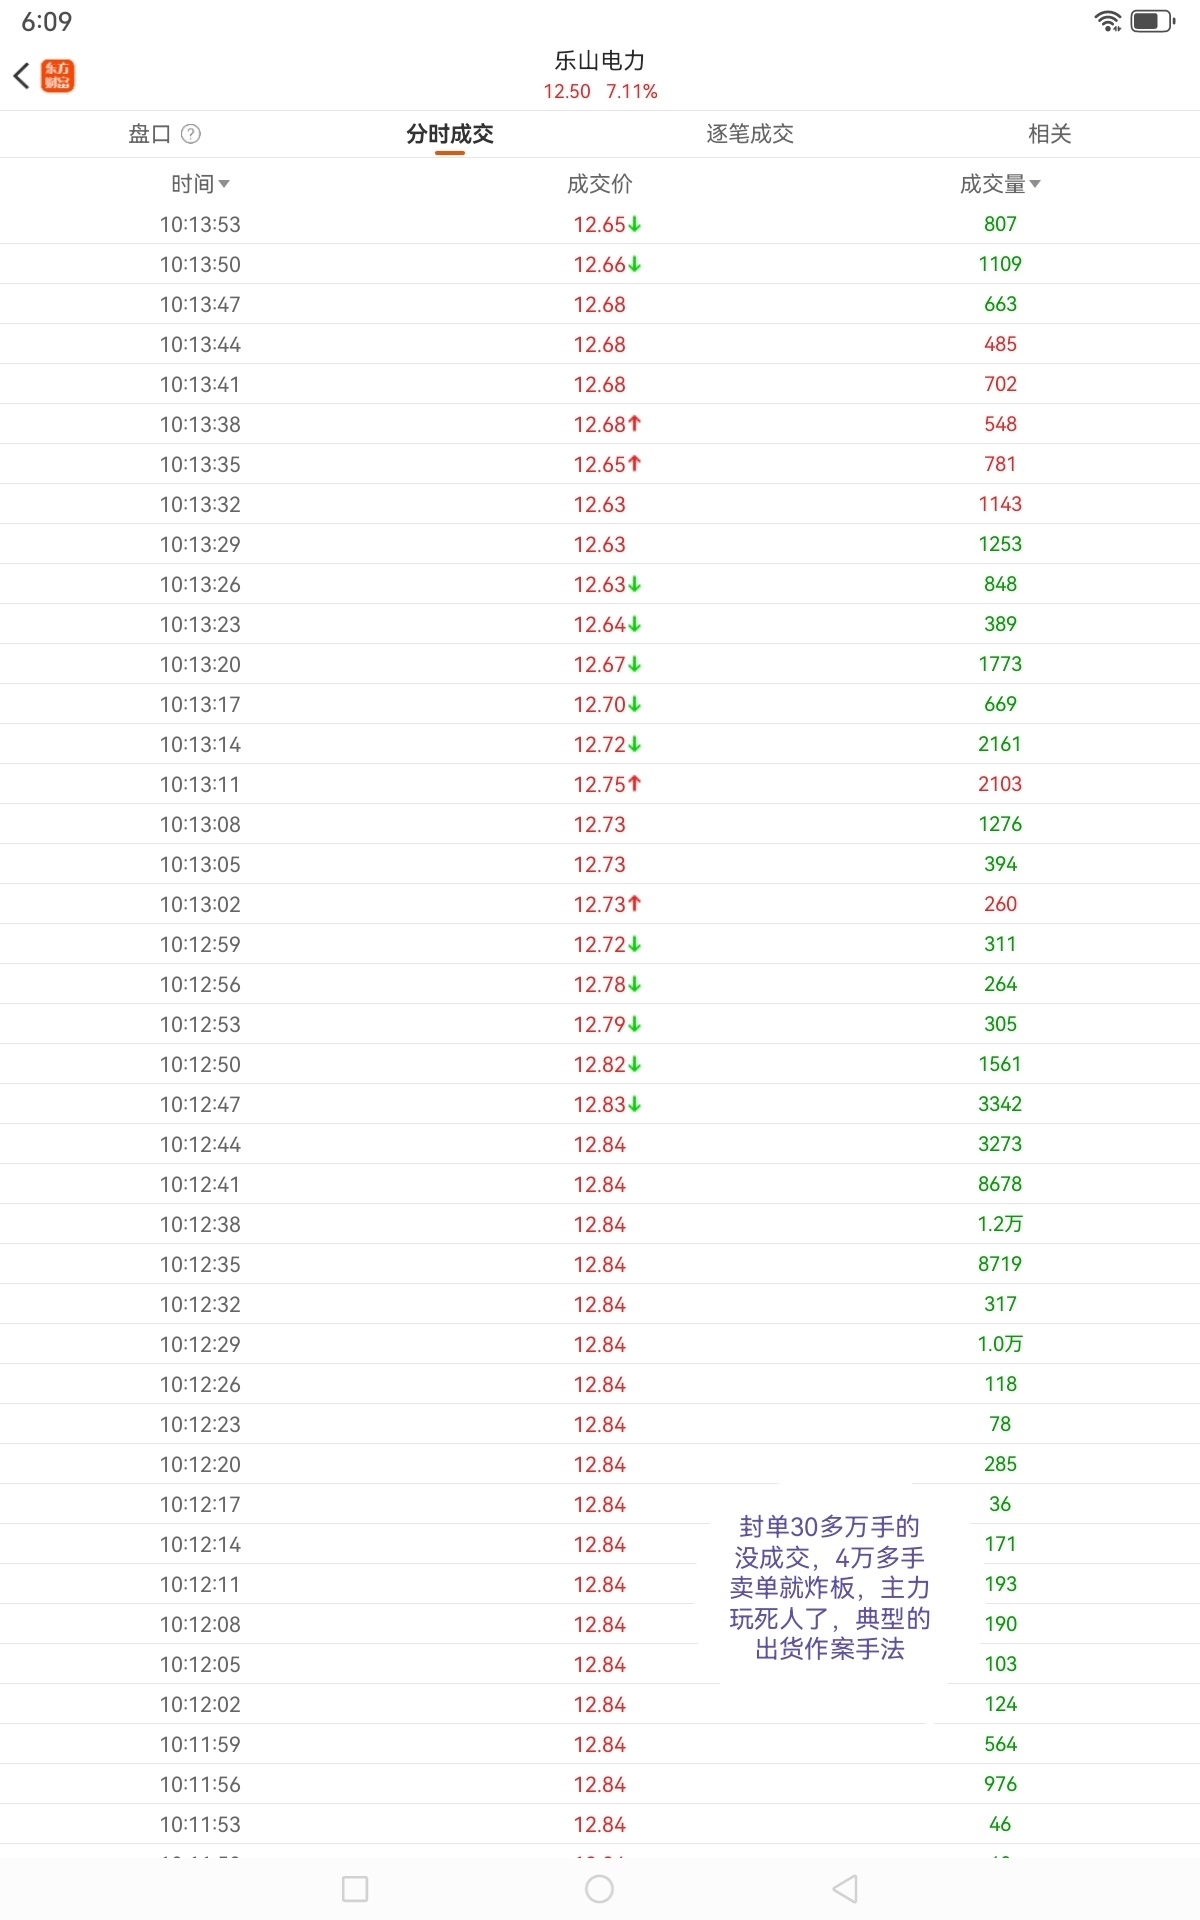The height and width of the screenshot is (1920, 1200).
Task: Tap the 封单30多万手 annotation text
Action: tap(829, 1588)
